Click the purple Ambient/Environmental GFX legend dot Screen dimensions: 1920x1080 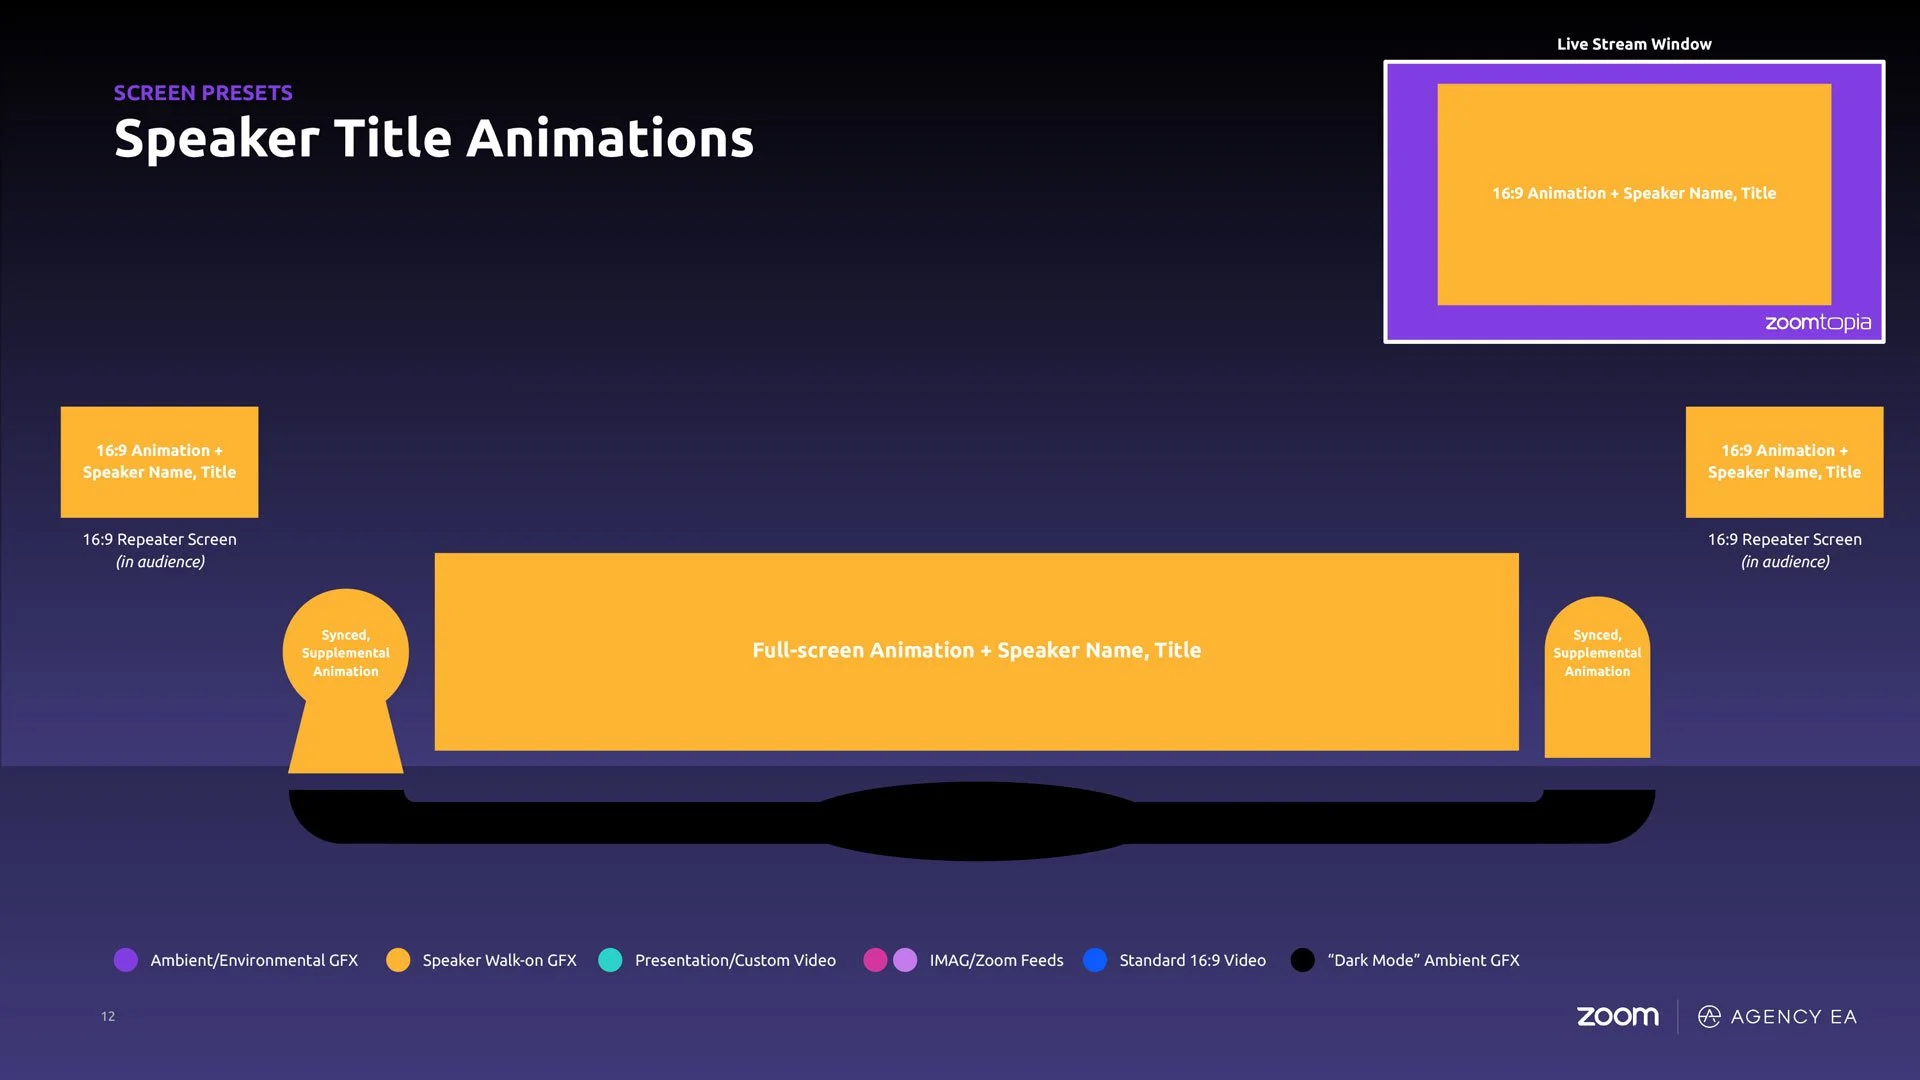126,960
